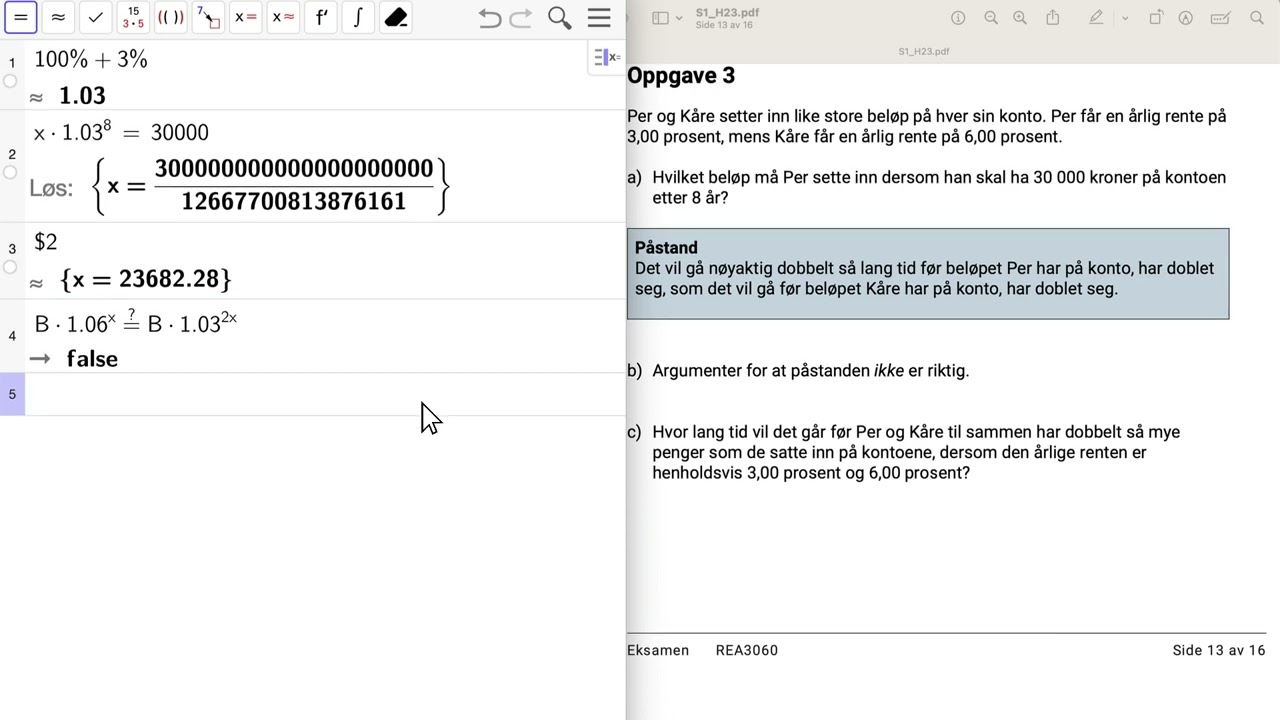Select the Highlight pen tool in Preview
This screenshot has height=720, width=1280.
coord(1096,18)
